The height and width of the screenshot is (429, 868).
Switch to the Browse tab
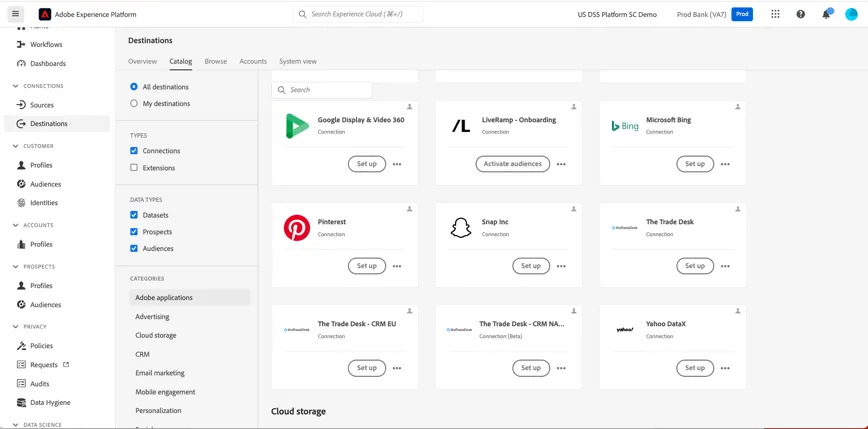[216, 61]
